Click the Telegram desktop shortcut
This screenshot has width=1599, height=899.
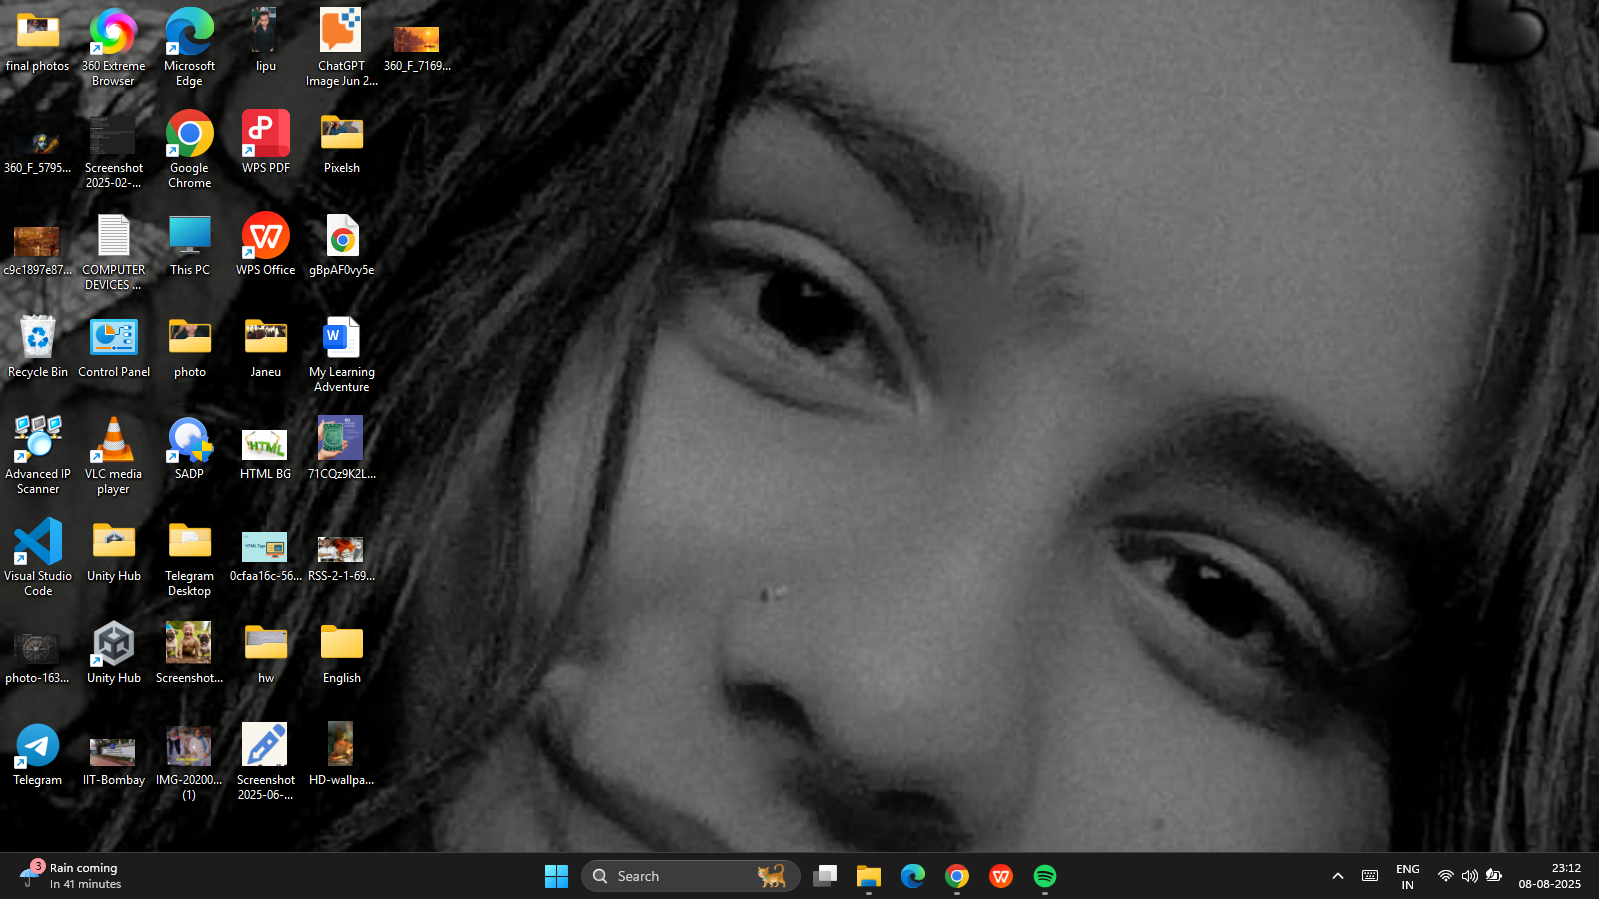(38, 747)
